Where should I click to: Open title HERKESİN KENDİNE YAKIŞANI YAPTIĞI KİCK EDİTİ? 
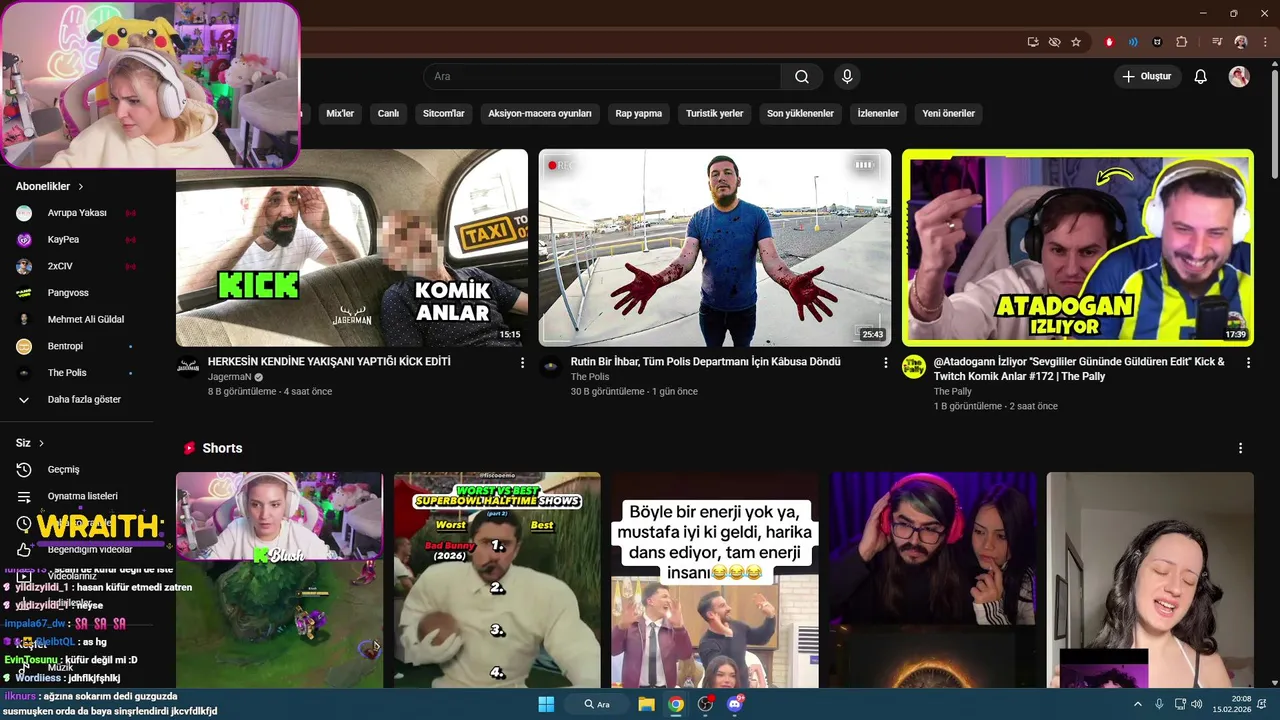329,362
